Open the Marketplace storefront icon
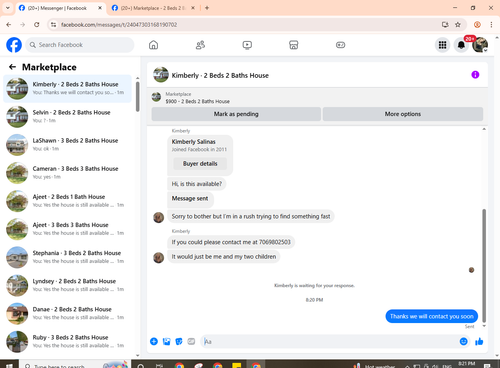The height and width of the screenshot is (368, 500). point(294,45)
